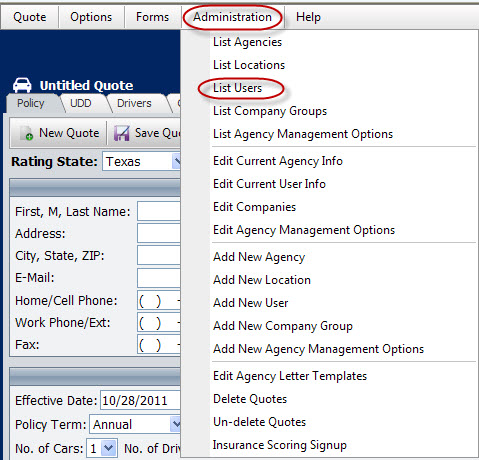Screen dimensions: 479x460
Task: Switch to the UDD tab
Action: pos(81,103)
